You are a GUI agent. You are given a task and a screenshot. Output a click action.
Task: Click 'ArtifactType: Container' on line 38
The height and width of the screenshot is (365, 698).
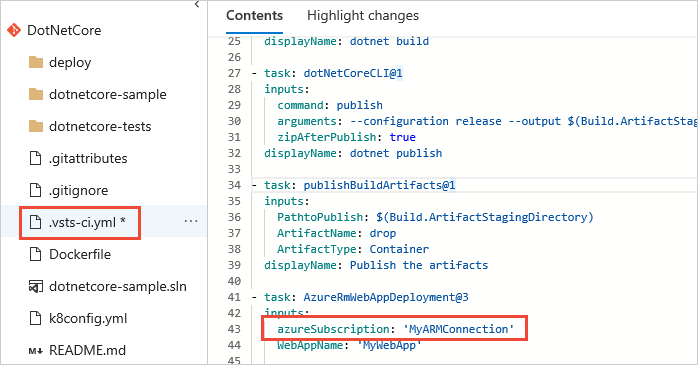(x=353, y=249)
